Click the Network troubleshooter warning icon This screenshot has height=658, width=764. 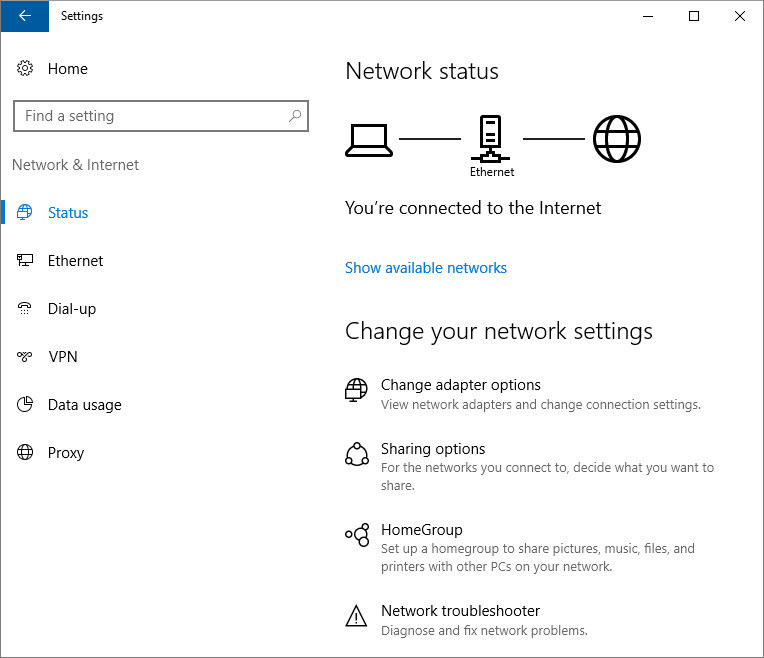(357, 616)
